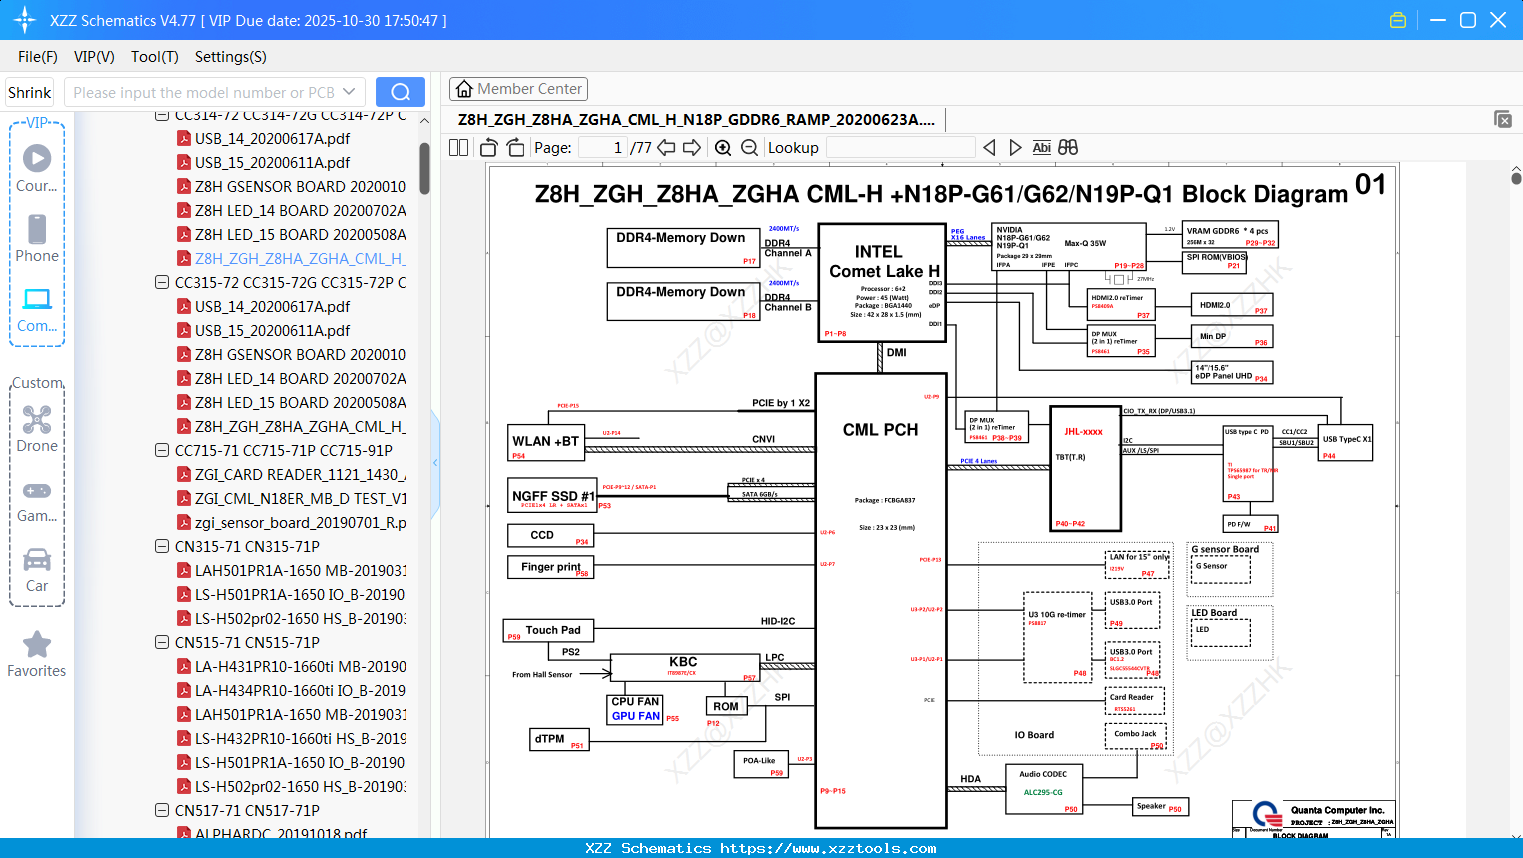The image size is (1523, 858).
Task: Click the model number search field
Action: 205,92
